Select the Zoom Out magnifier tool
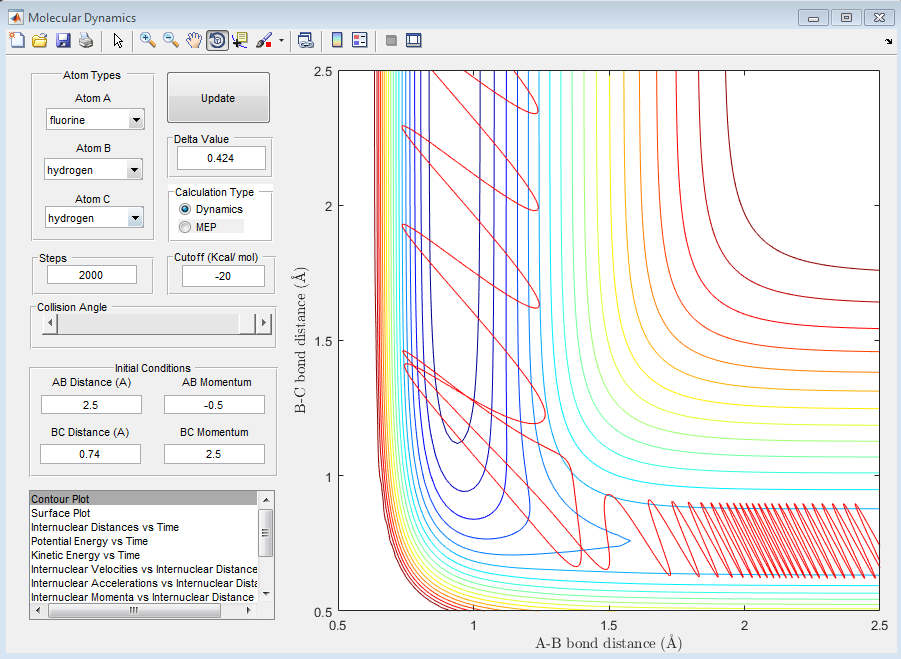This screenshot has height=659, width=901. 171,40
